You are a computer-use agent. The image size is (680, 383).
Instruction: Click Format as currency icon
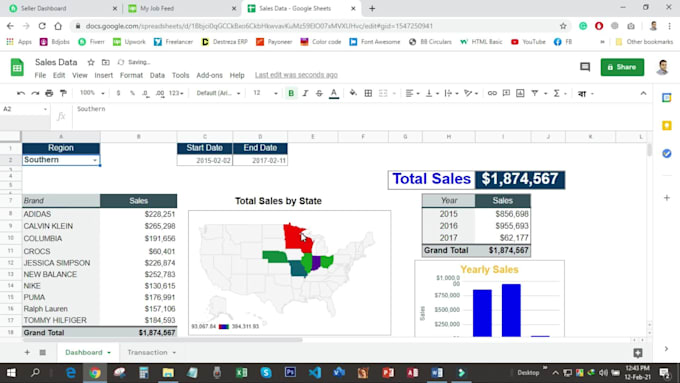118,93
